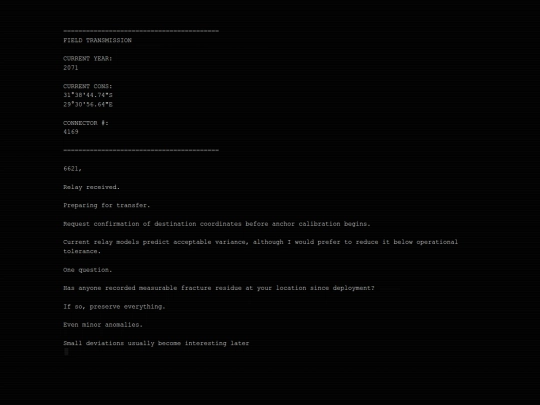Click the recipient line '6621,'
This screenshot has width=540, height=405.
pyautogui.click(x=72, y=169)
